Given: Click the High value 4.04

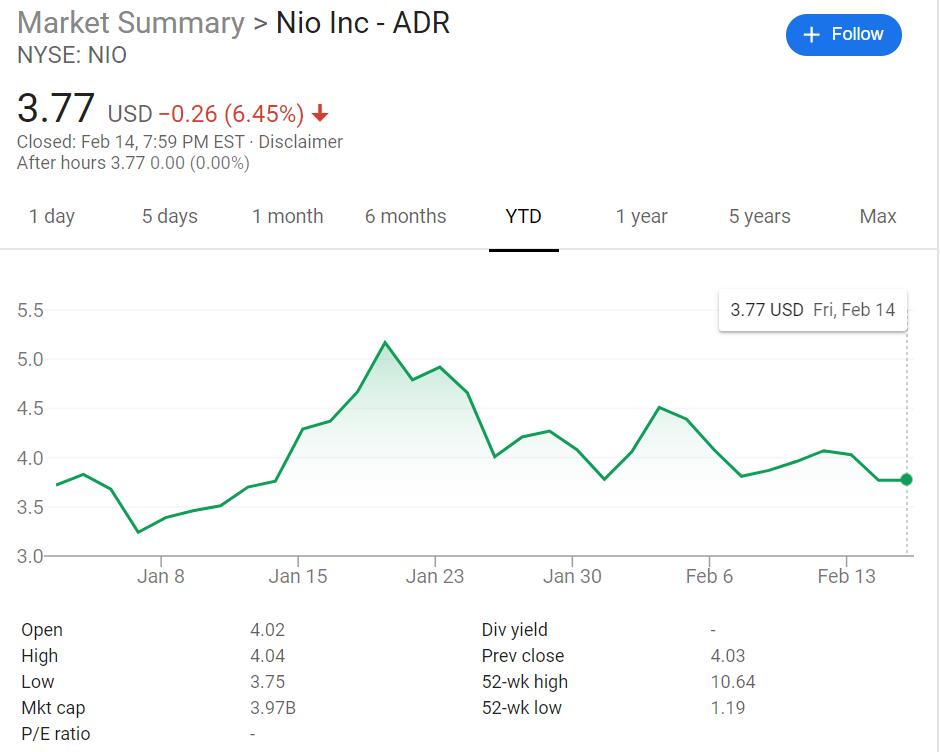Looking at the screenshot, I should (x=267, y=655).
